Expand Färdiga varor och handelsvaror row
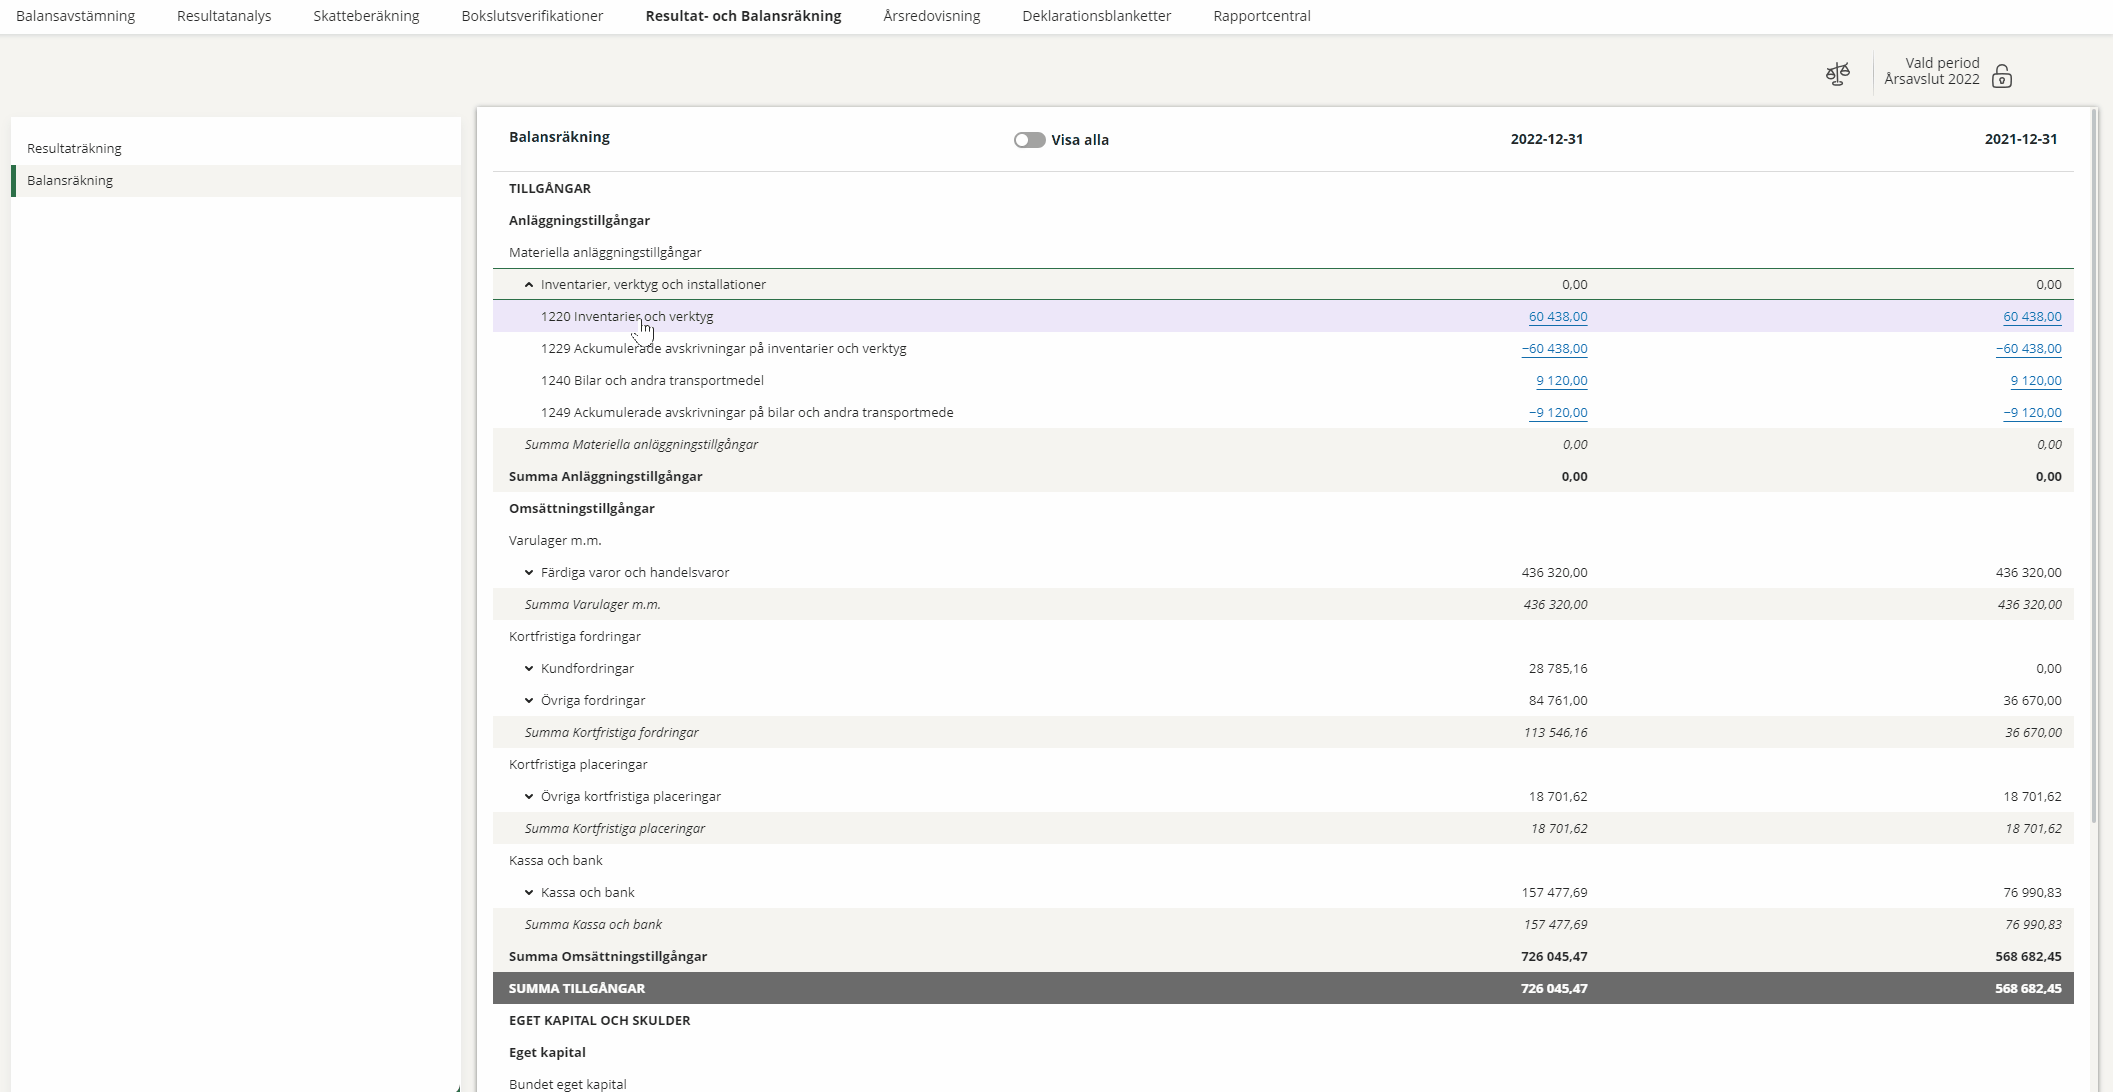This screenshot has height=1092, width=2113. pos(529,573)
